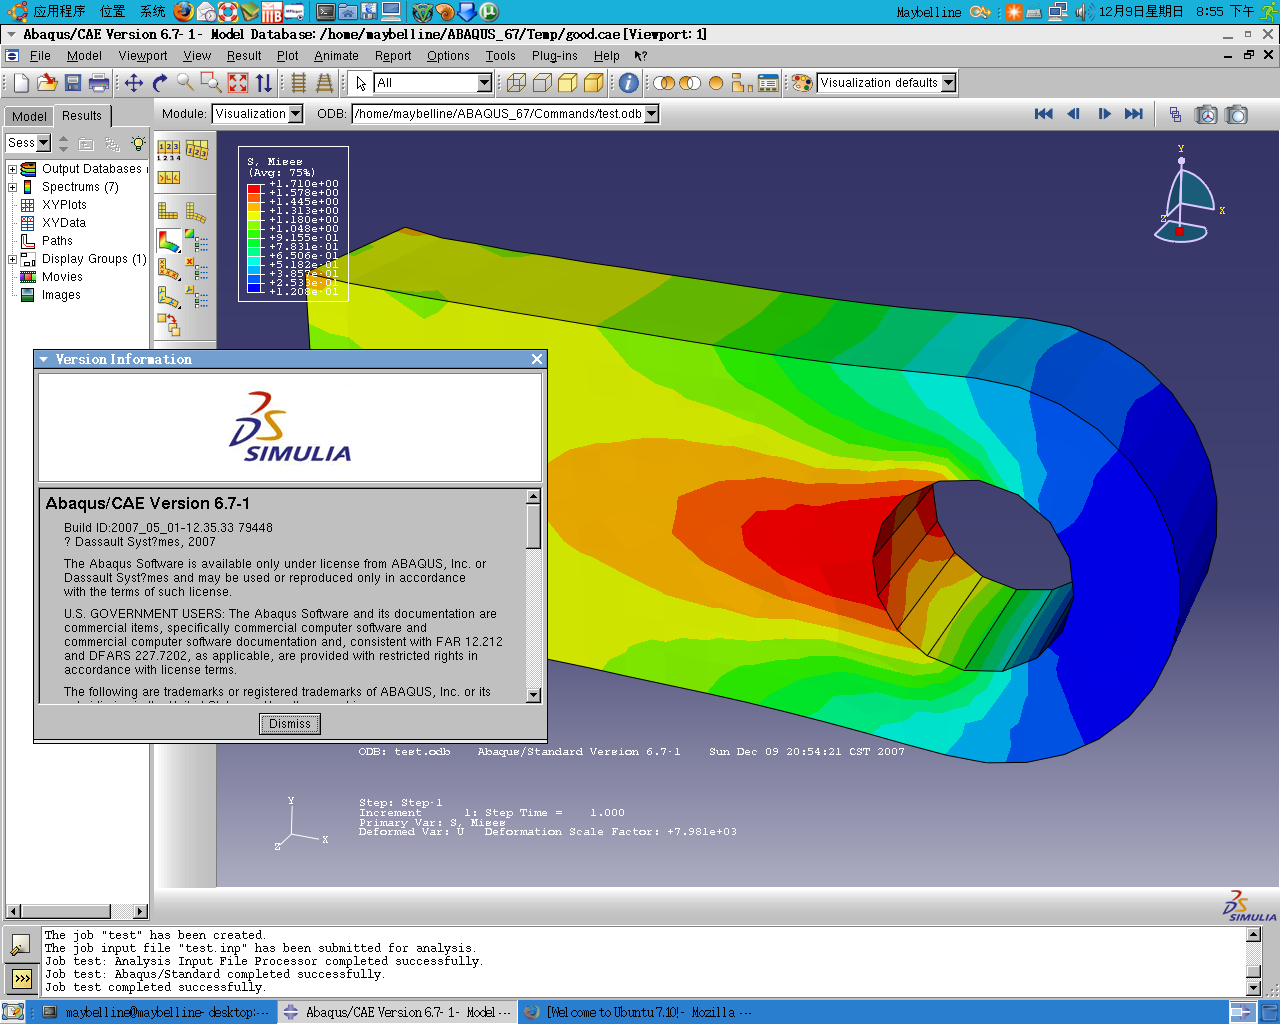Image resolution: width=1280 pixels, height=1024 pixels.
Task: Turn perspective on with second track icon
Action: (324, 83)
